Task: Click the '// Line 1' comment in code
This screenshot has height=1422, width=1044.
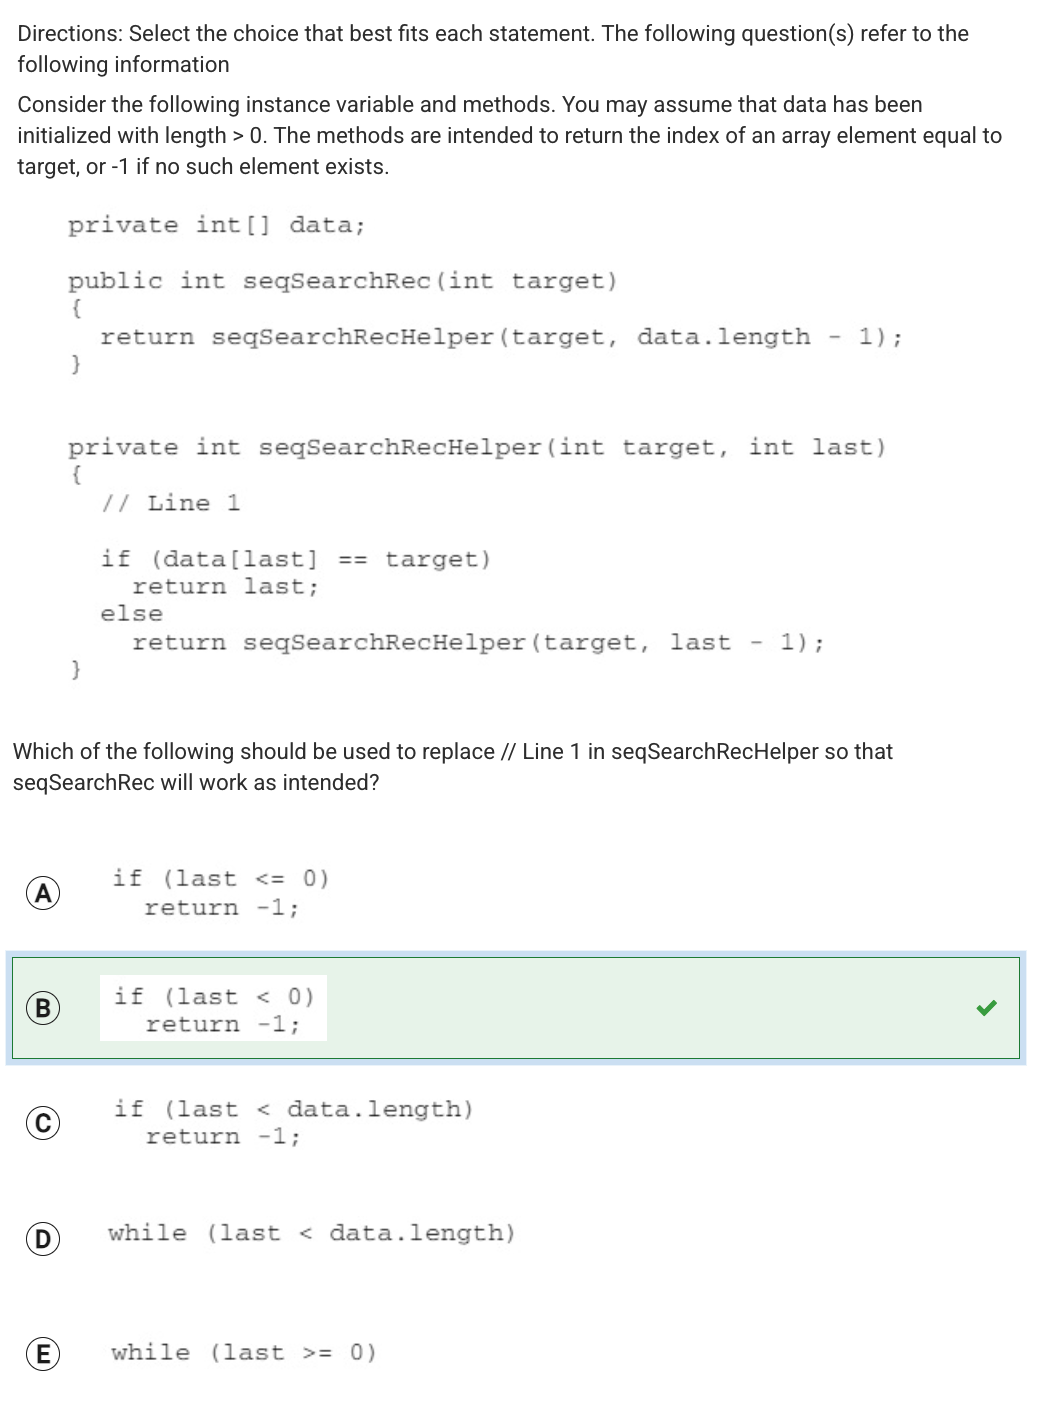Action: pyautogui.click(x=170, y=503)
